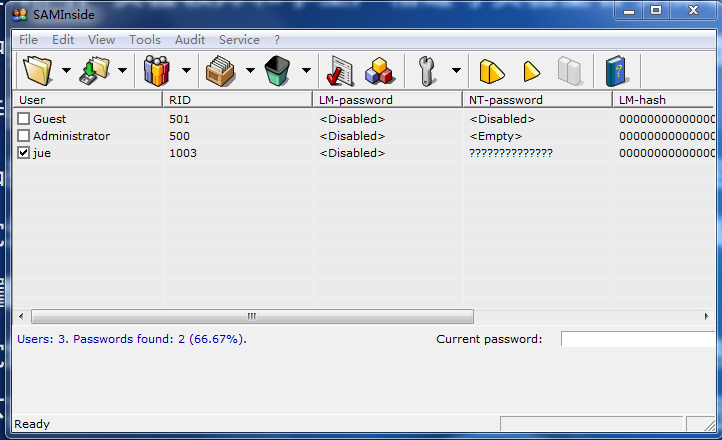Click RID value 1003
The image size is (722, 440).
tap(183, 153)
